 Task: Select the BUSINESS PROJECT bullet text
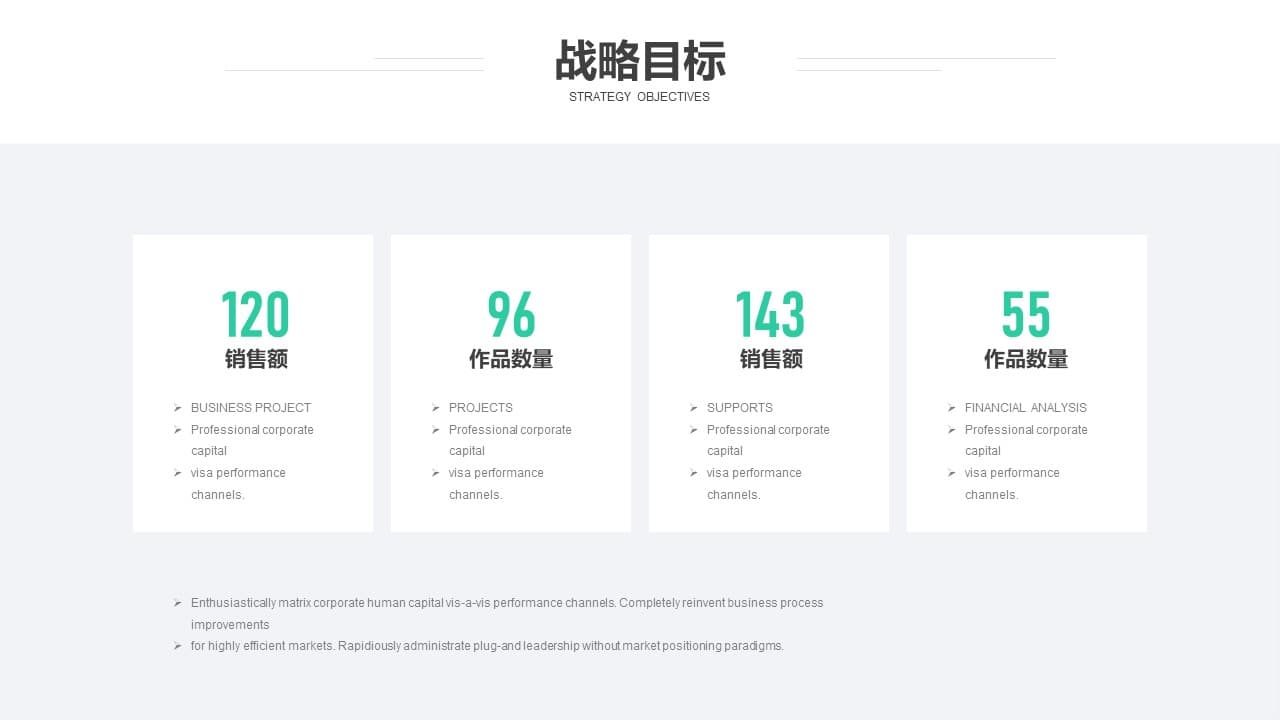[x=251, y=408]
